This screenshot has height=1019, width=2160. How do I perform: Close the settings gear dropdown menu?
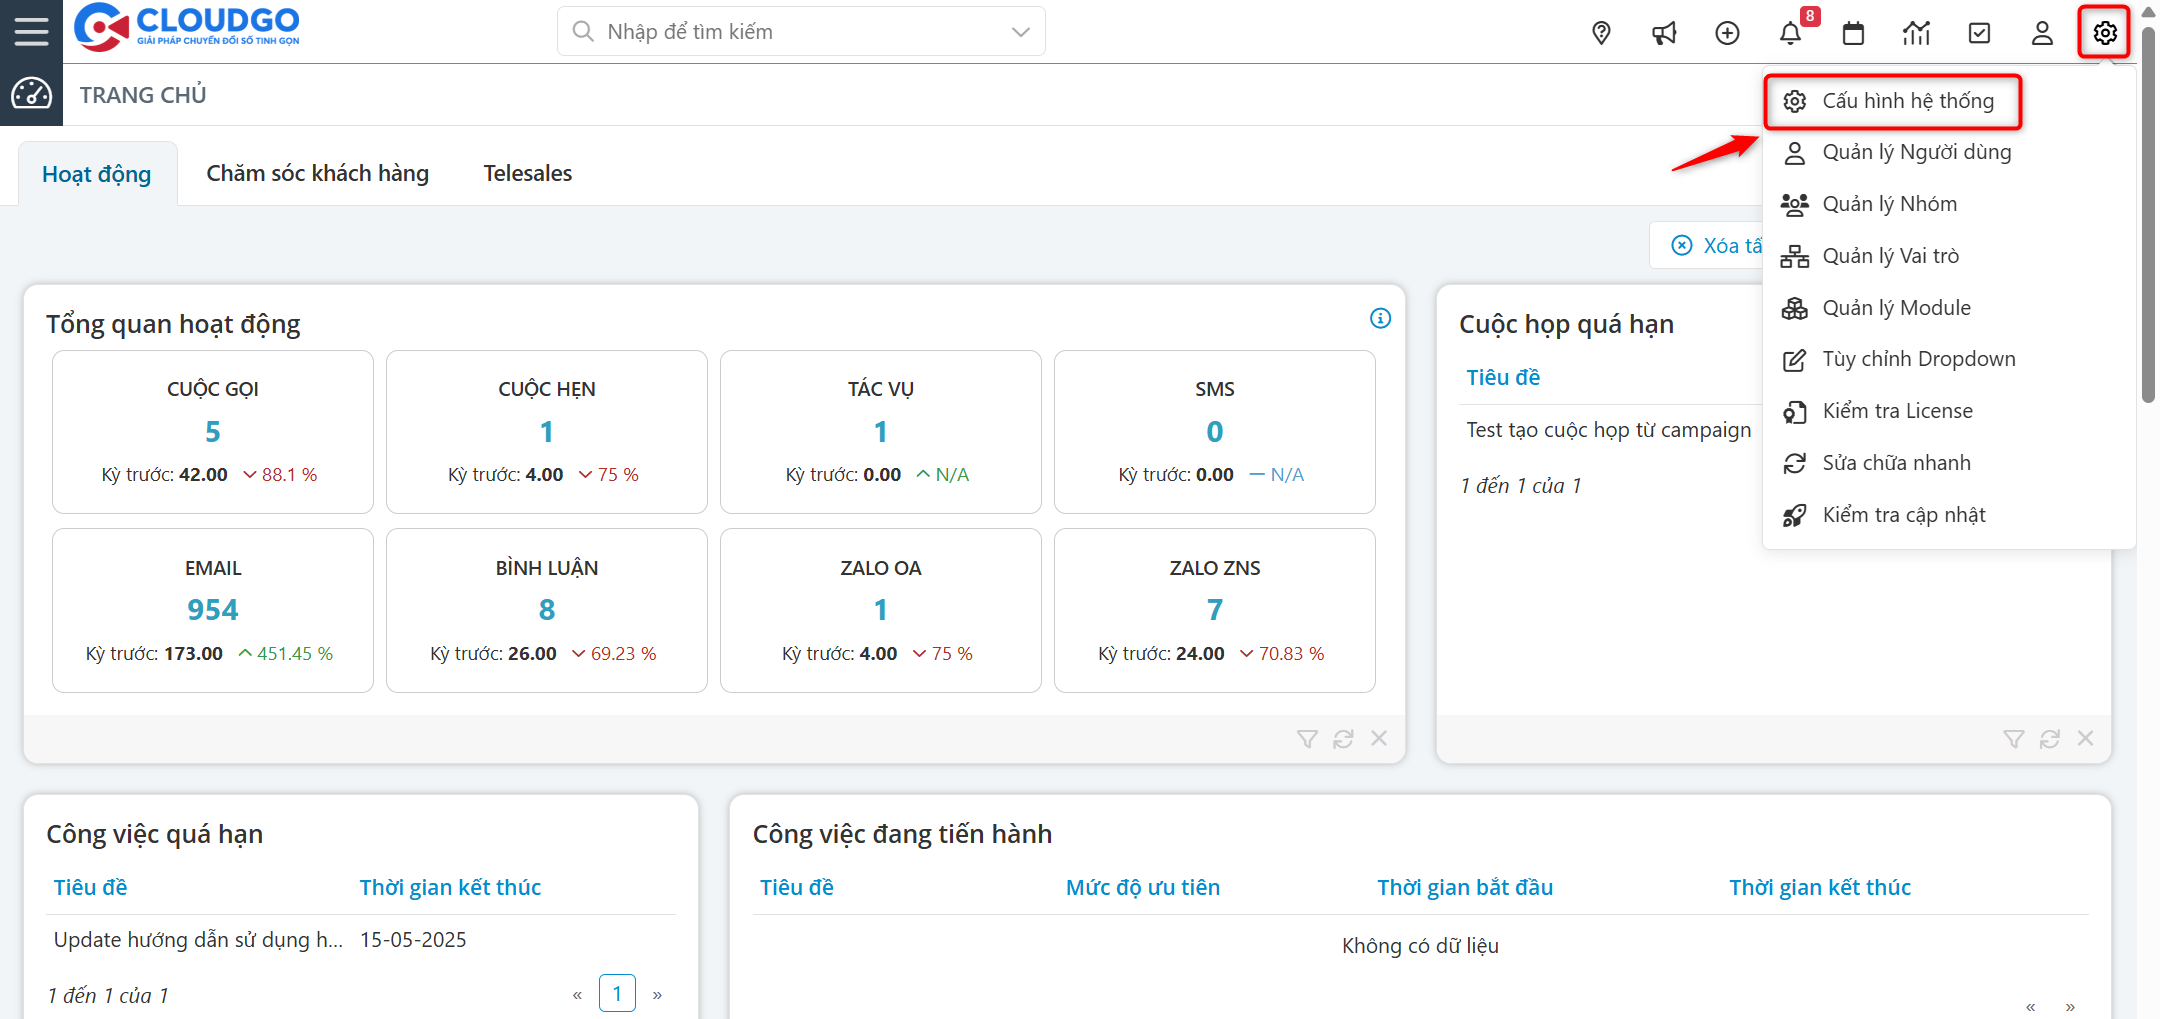click(2104, 33)
